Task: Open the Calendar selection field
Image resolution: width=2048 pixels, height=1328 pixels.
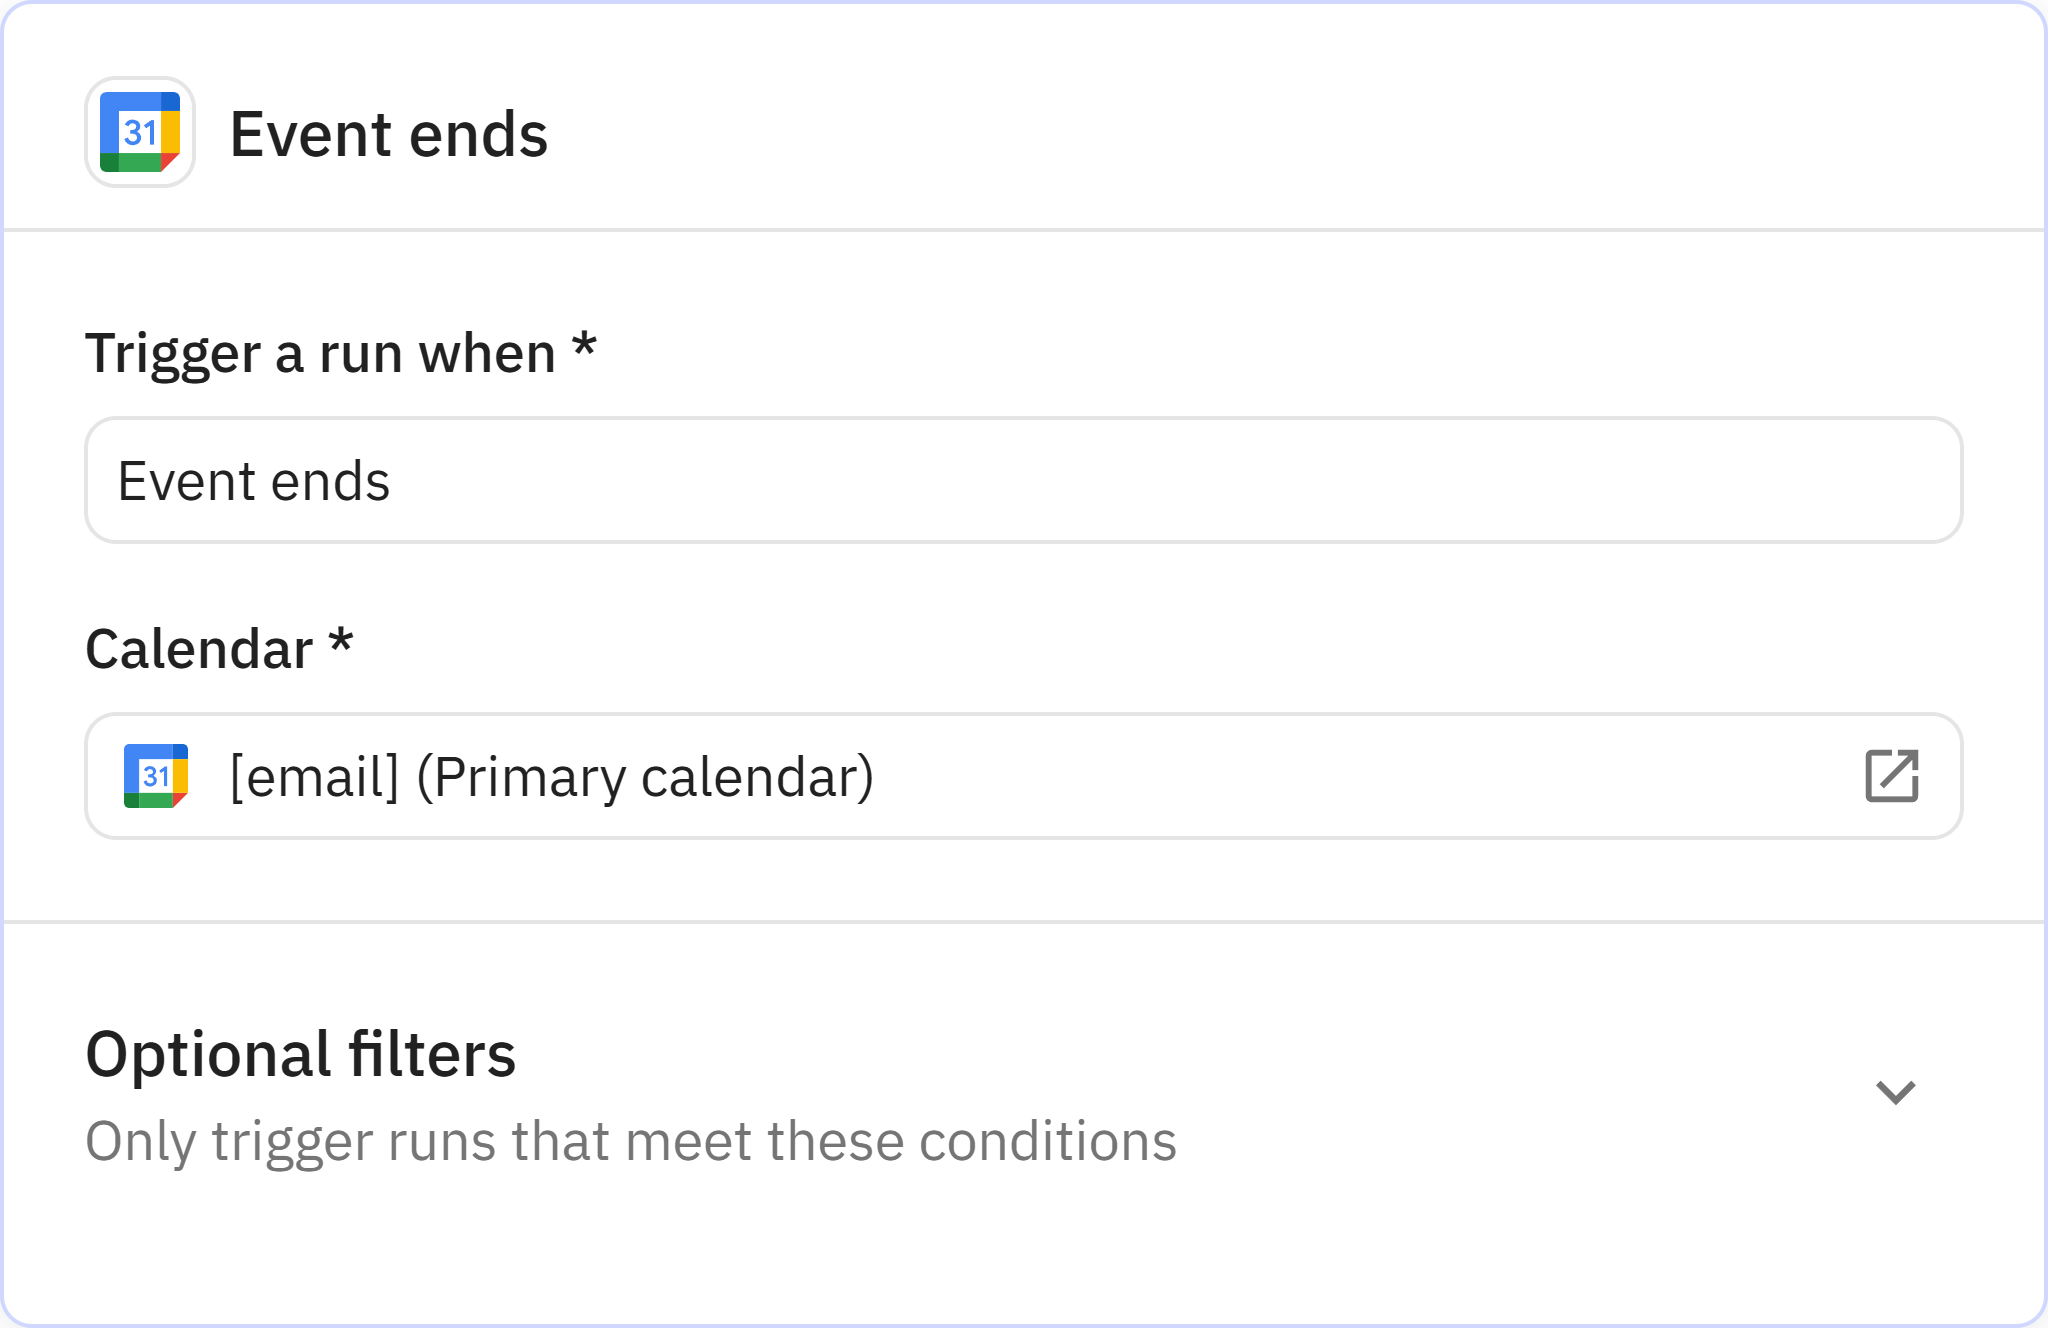Action: point(1022,776)
